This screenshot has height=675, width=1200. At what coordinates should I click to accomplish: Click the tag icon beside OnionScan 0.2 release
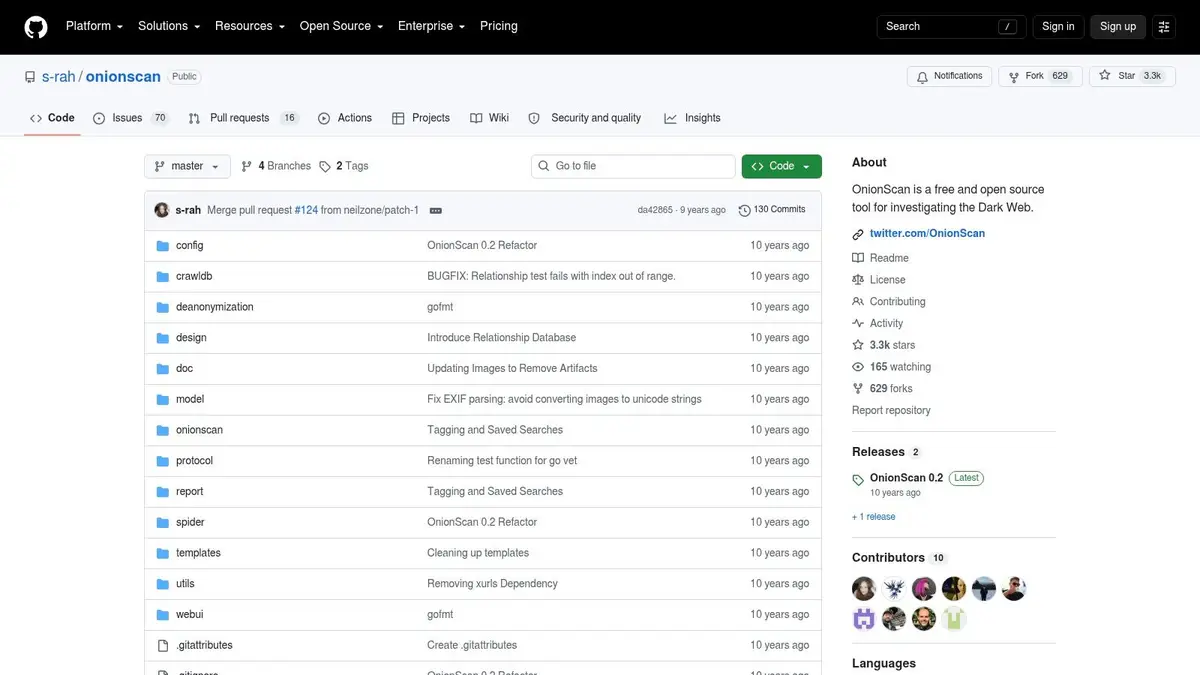point(858,480)
